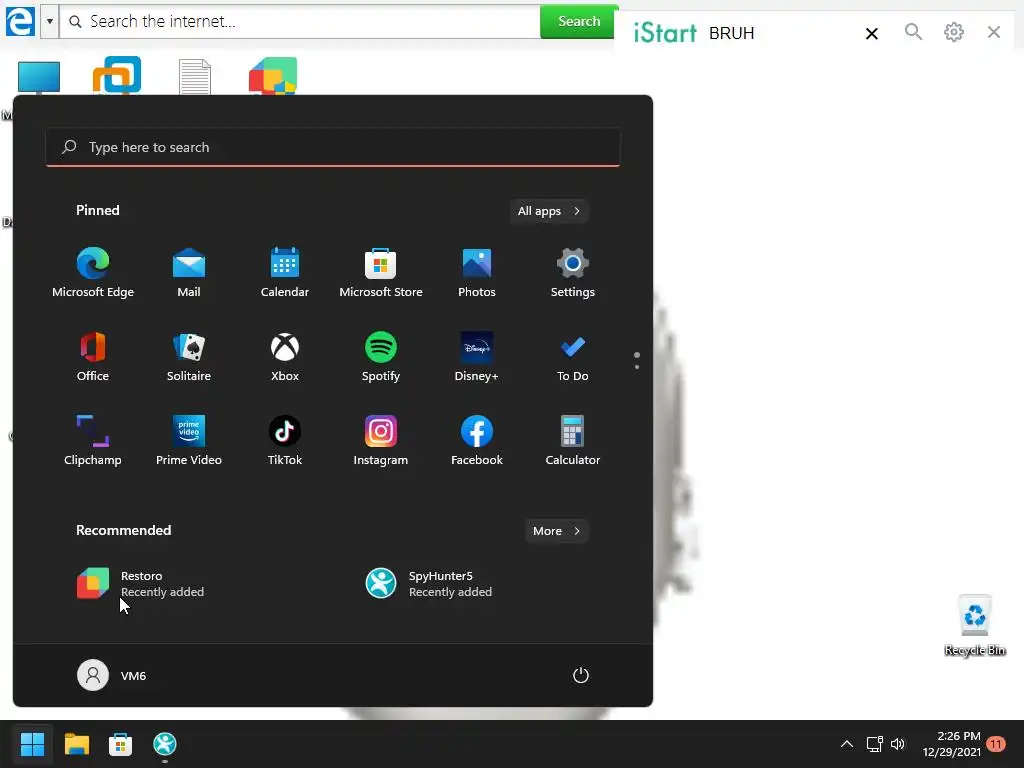Close the iStart panel
Viewport: 1024px width, 768px height.
coord(994,32)
